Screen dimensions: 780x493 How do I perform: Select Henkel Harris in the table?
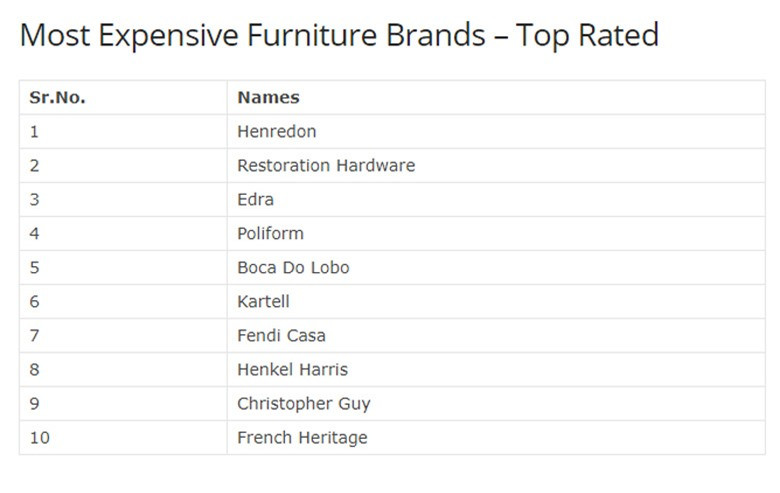(x=292, y=369)
